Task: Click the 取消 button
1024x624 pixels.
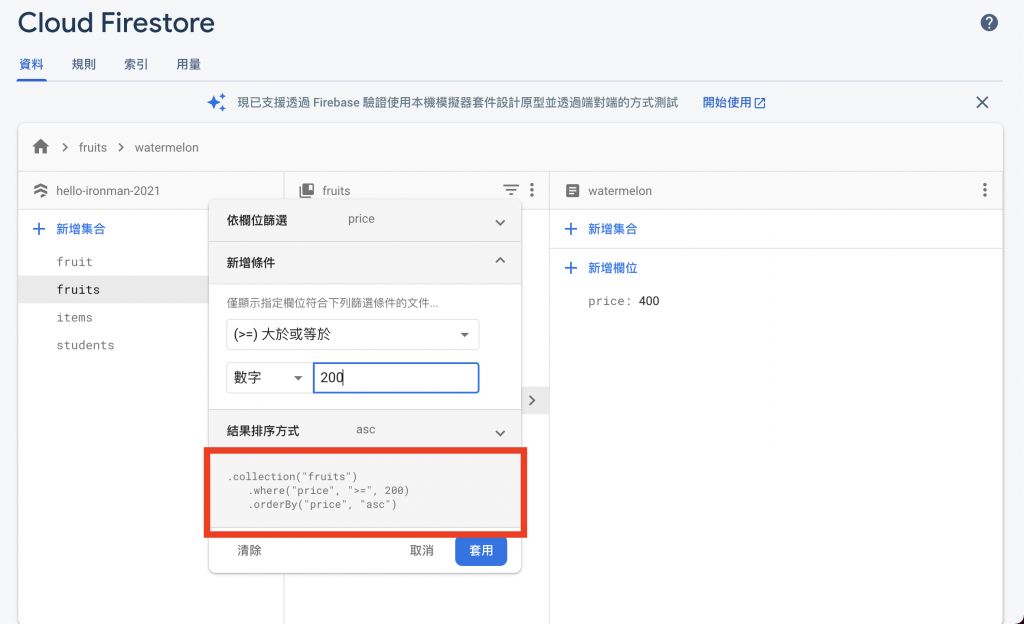Action: pos(422,551)
